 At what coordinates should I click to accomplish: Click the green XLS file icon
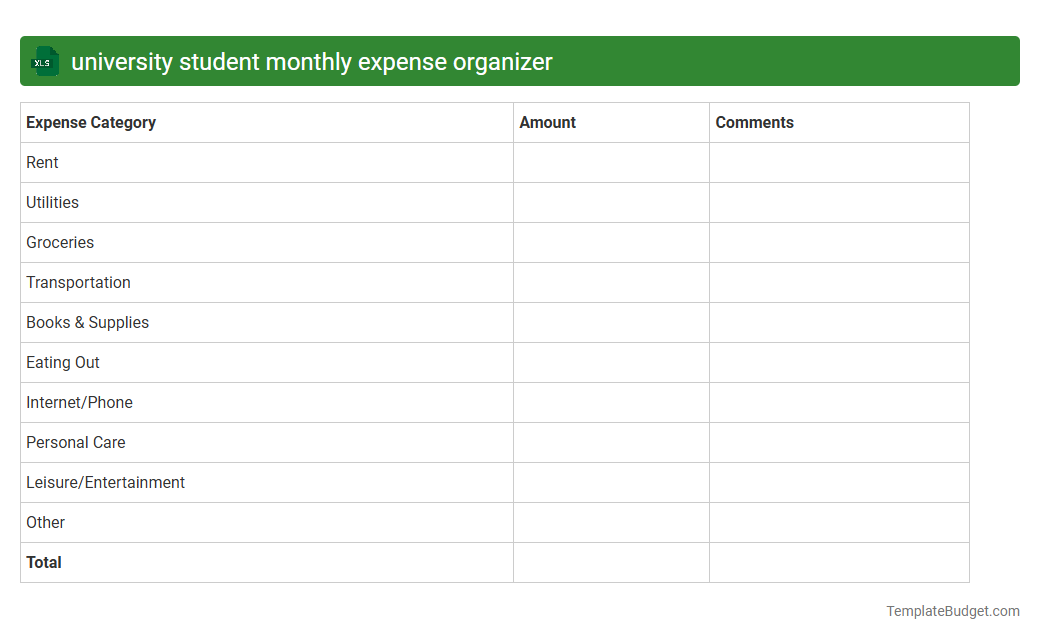click(x=44, y=61)
